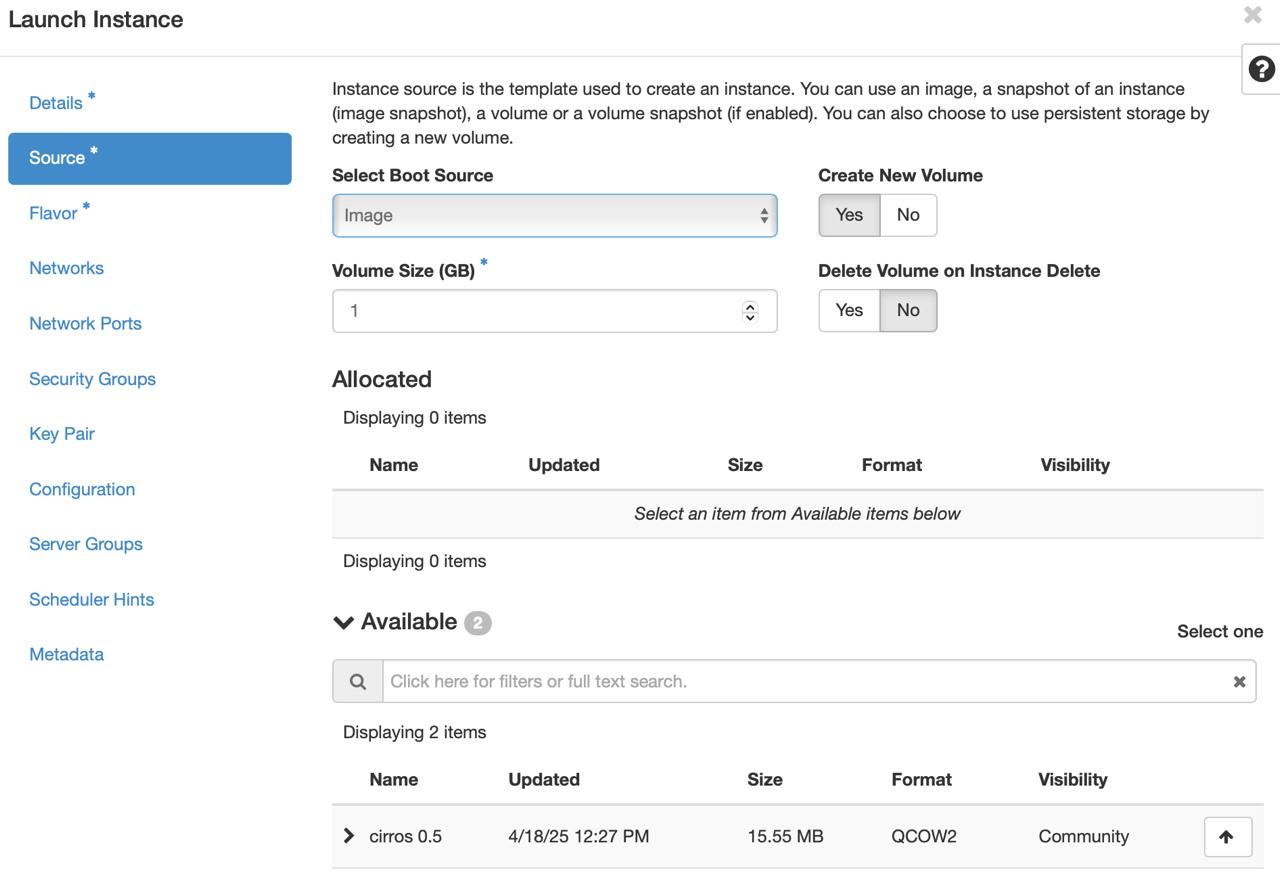Open the Security Groups step
This screenshot has height=873, width=1280.
pos(92,379)
